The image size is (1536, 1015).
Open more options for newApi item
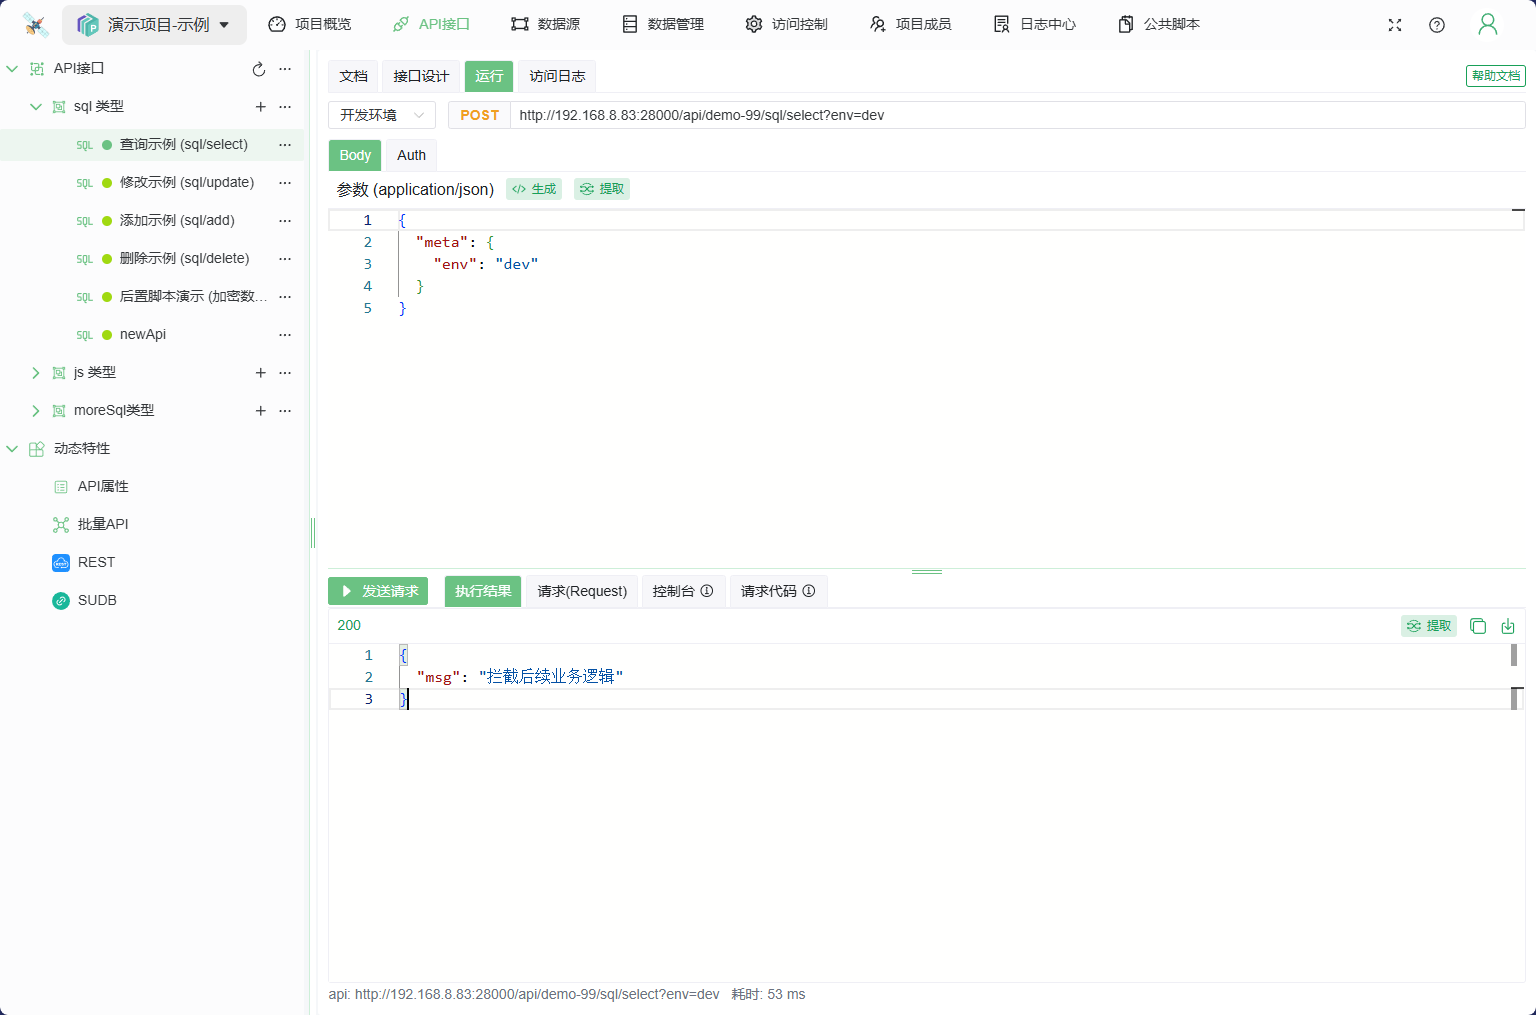point(285,335)
